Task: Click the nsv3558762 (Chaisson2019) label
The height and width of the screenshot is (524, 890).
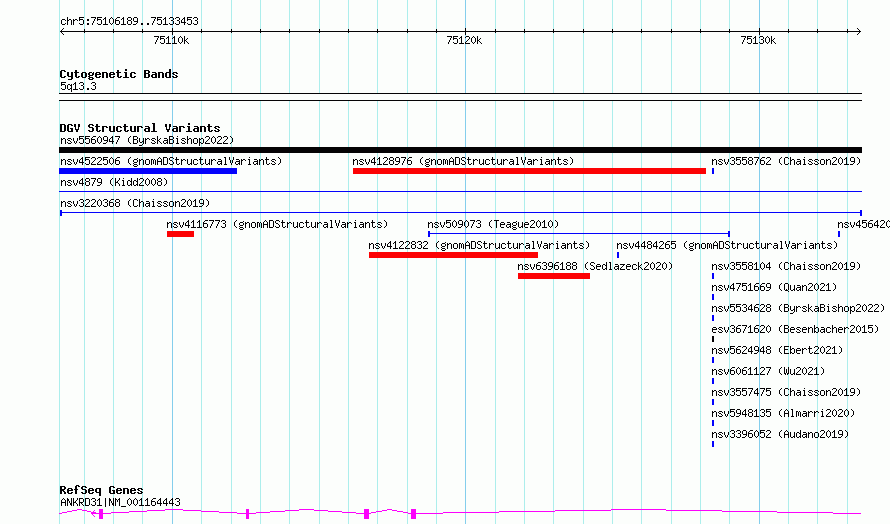Action: click(786, 161)
